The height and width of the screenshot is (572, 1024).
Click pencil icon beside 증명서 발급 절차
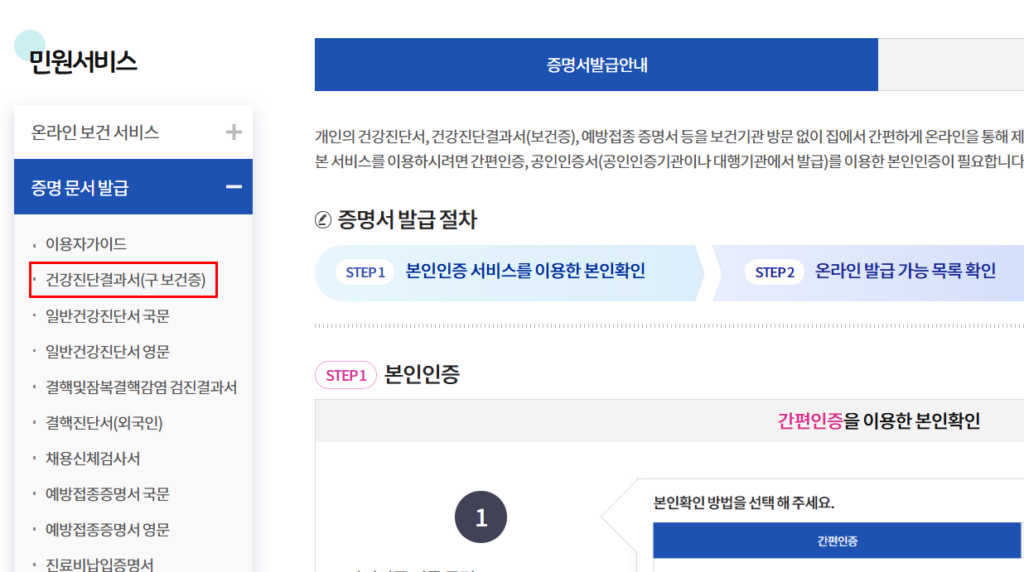pos(323,220)
